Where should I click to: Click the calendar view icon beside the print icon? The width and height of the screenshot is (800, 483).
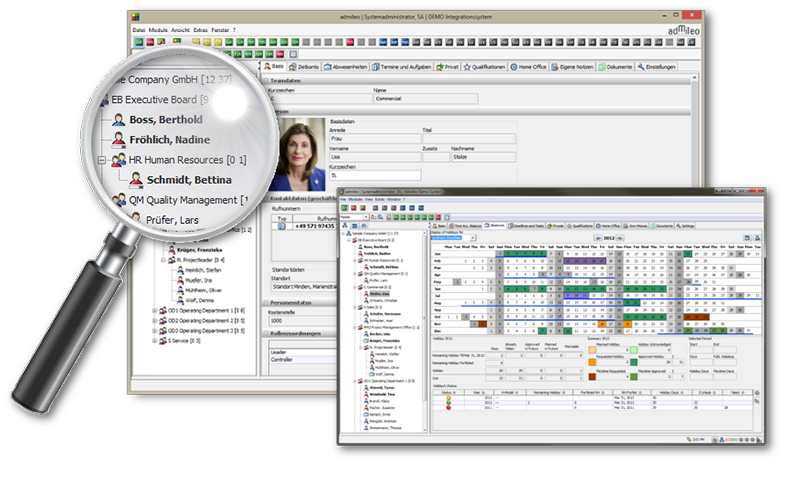pyautogui.click(x=747, y=238)
